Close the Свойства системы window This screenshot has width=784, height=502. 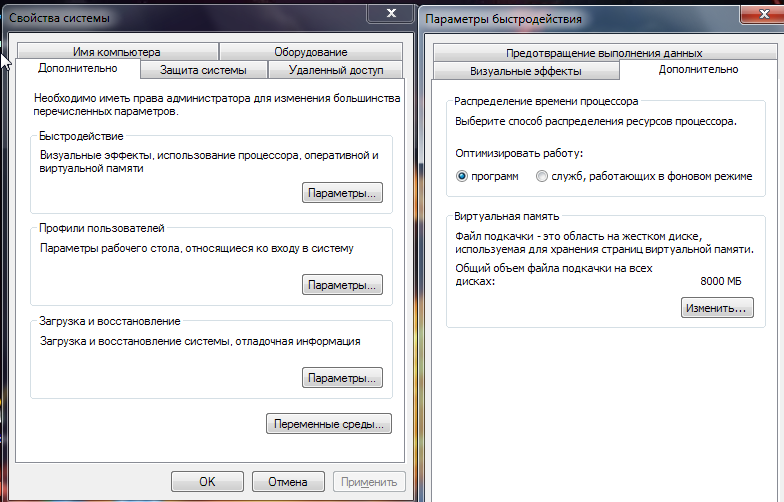click(392, 13)
